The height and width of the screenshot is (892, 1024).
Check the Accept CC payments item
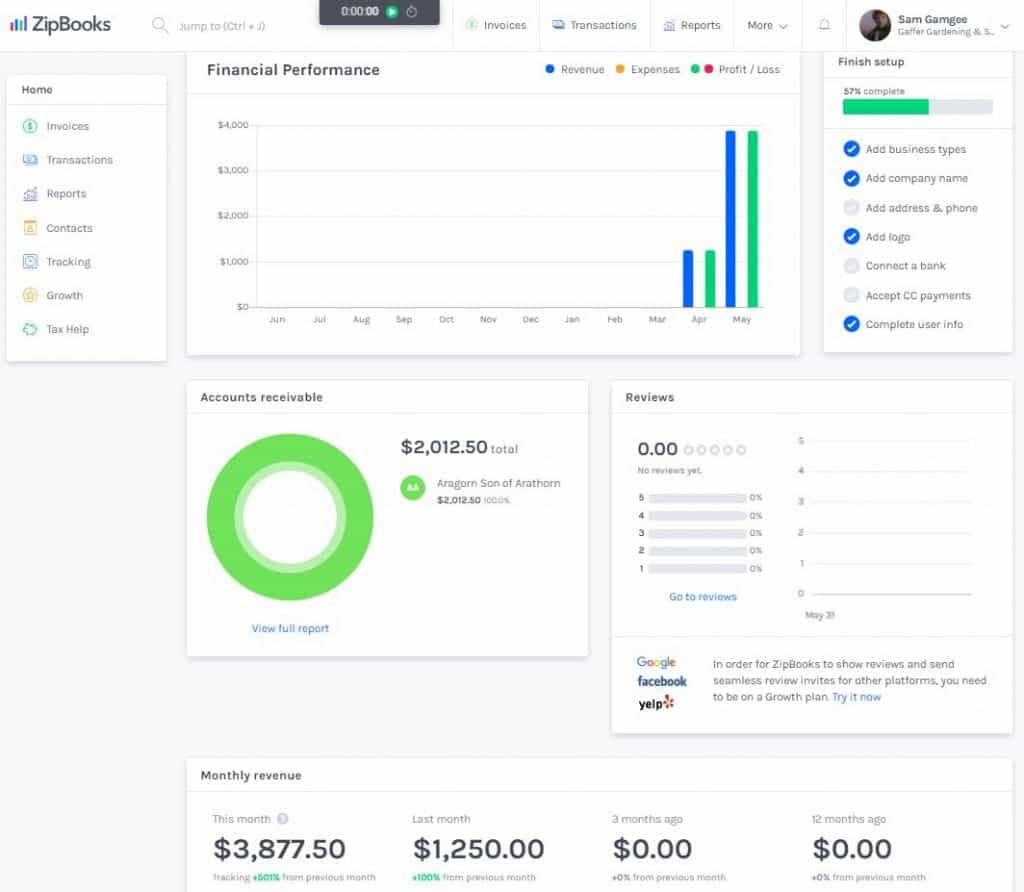point(851,295)
